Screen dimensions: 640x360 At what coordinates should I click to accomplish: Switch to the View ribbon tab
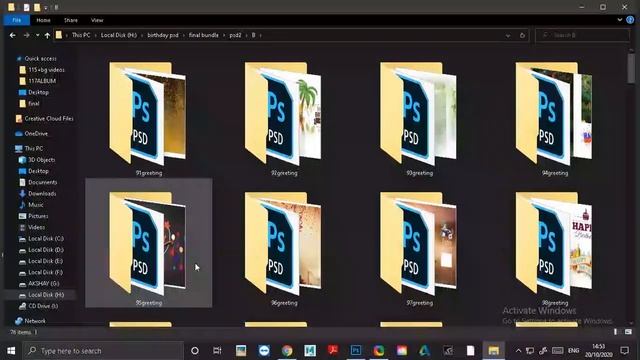97,20
